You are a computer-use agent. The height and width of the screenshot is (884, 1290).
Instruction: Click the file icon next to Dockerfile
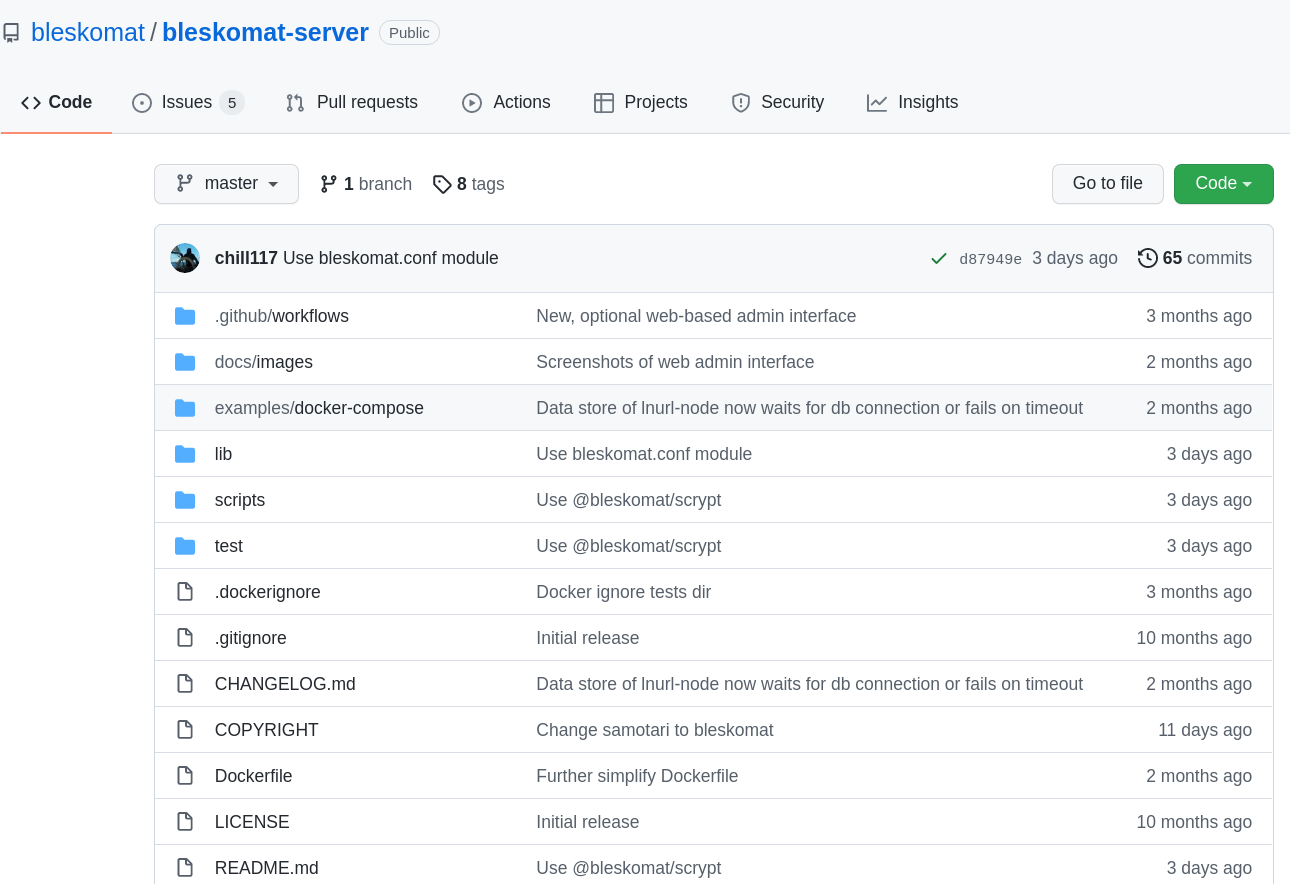[x=185, y=776]
